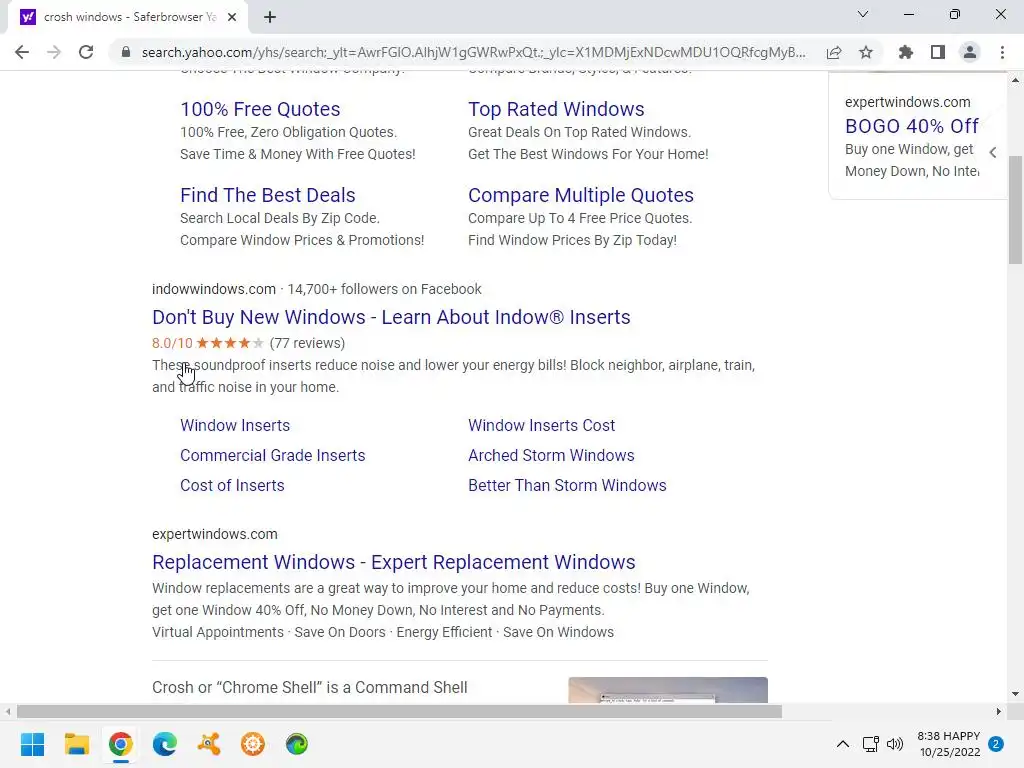Click the sidebar ad carousel left chevron

pyautogui.click(x=993, y=153)
